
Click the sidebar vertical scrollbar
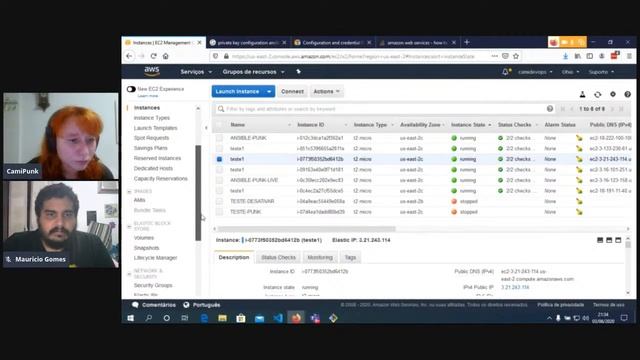point(198,193)
